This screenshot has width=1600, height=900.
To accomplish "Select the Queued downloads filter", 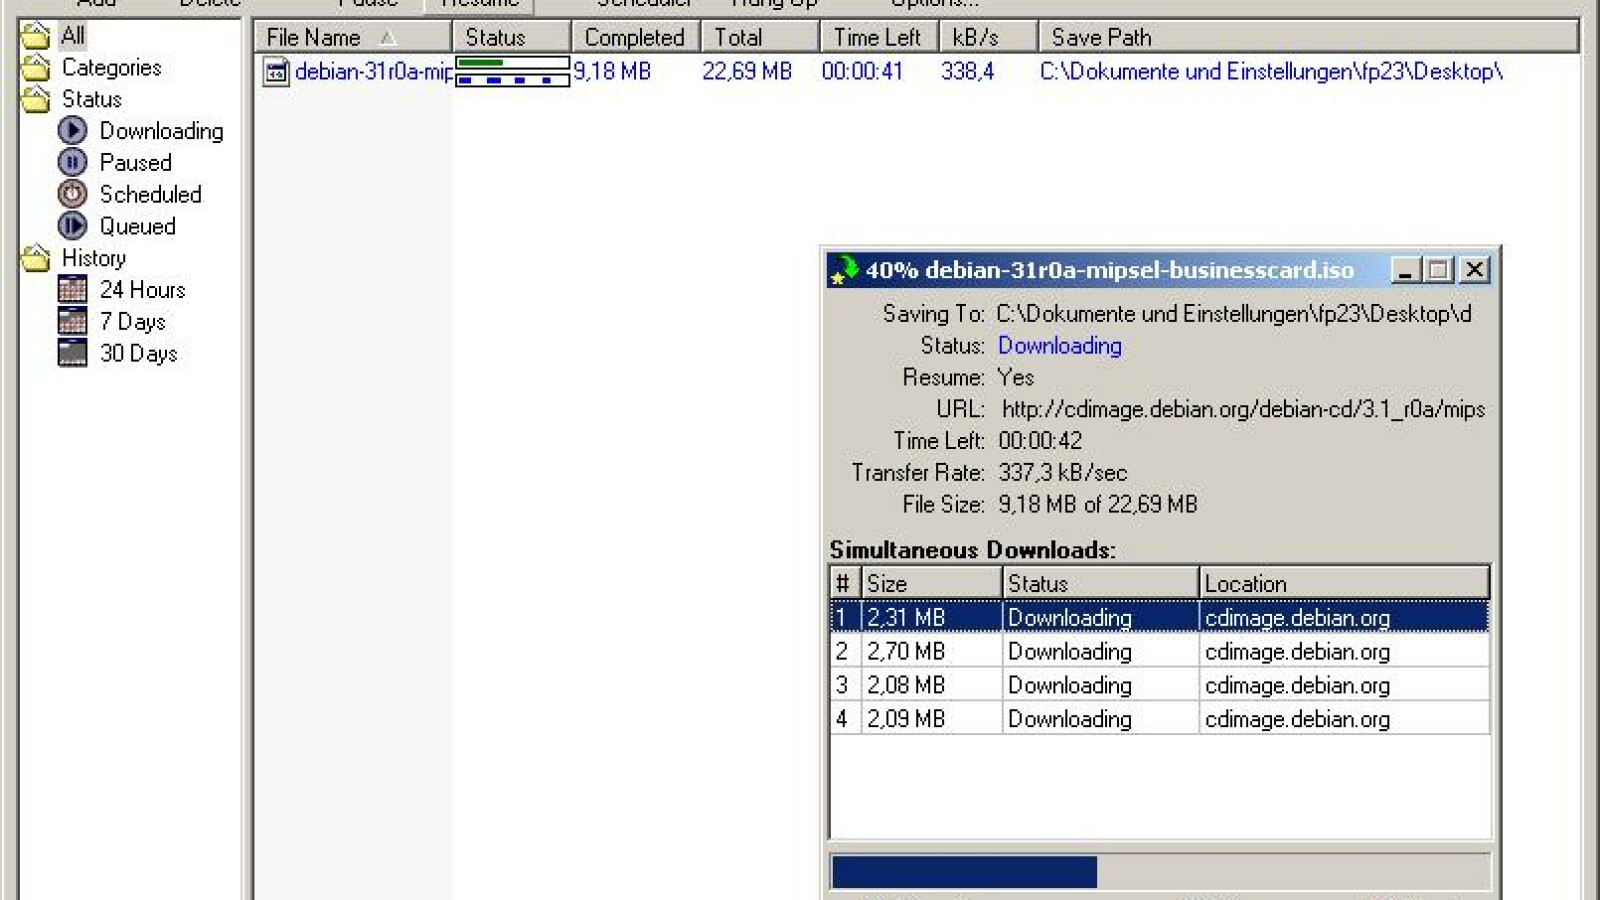I will coord(138,227).
